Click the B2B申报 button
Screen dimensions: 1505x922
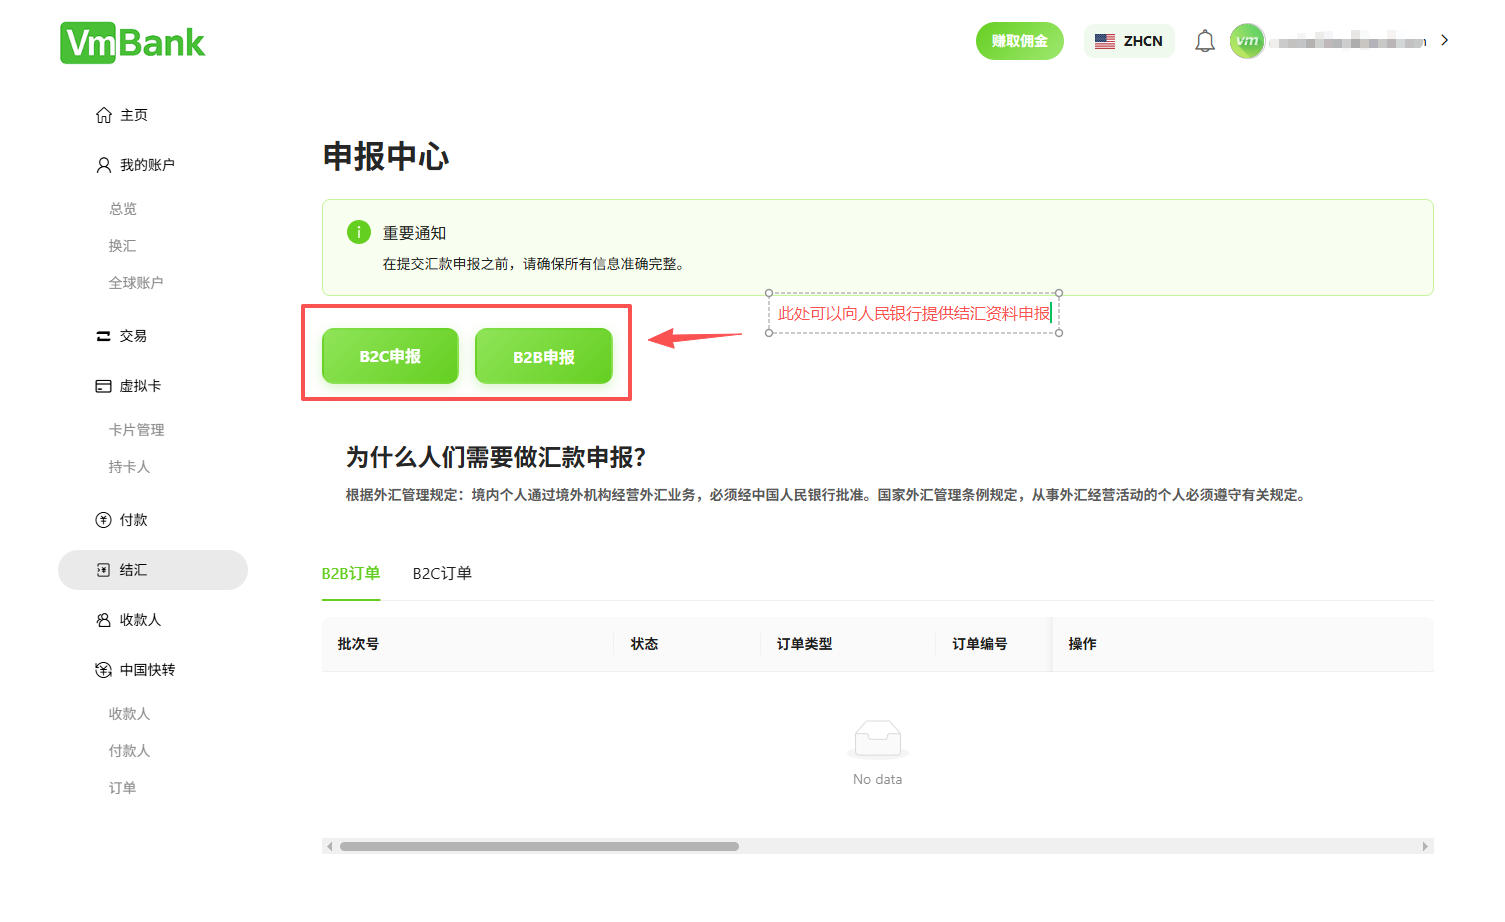click(x=544, y=355)
